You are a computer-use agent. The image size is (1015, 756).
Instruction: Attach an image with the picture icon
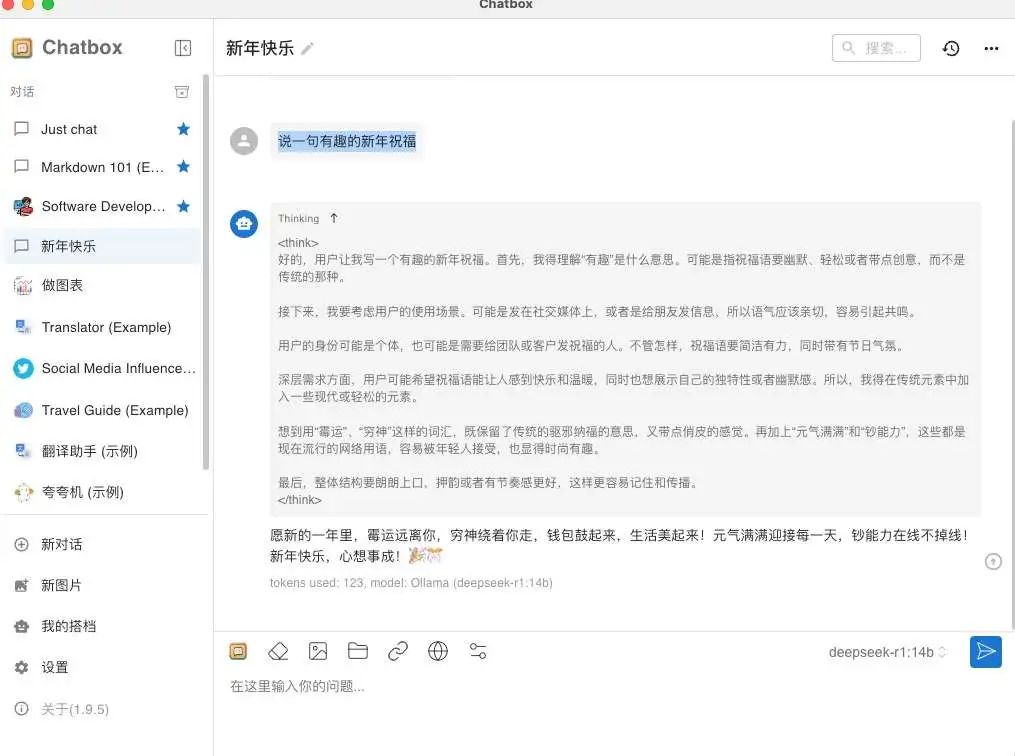(318, 651)
